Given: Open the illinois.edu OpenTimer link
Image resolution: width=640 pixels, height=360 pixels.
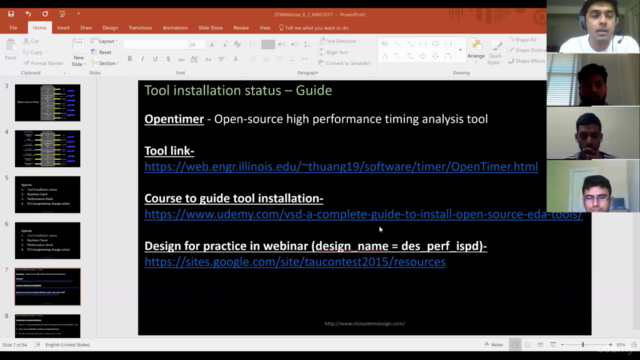Looking at the screenshot, I should pos(341,167).
